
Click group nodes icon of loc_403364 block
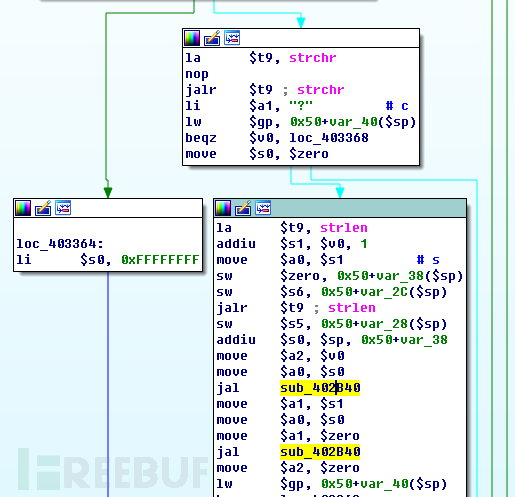[x=63, y=208]
